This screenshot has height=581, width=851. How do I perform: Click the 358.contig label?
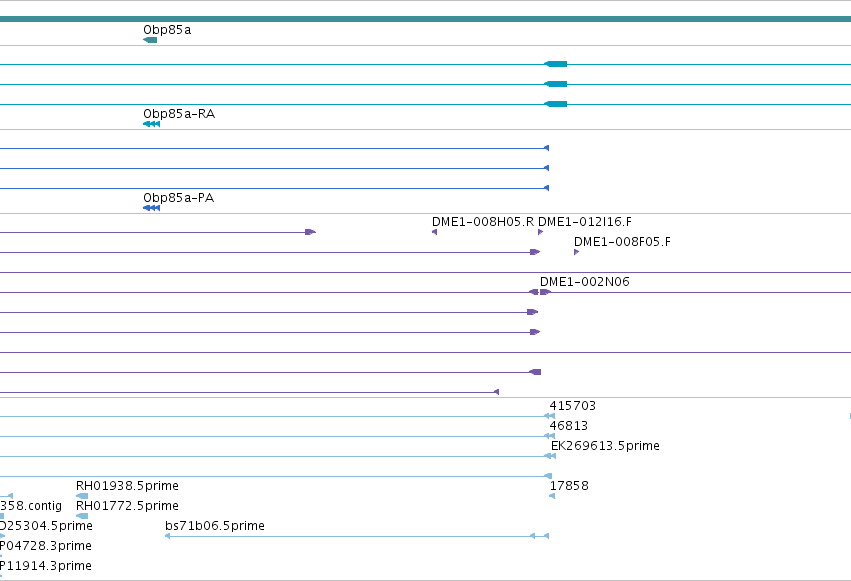31,506
